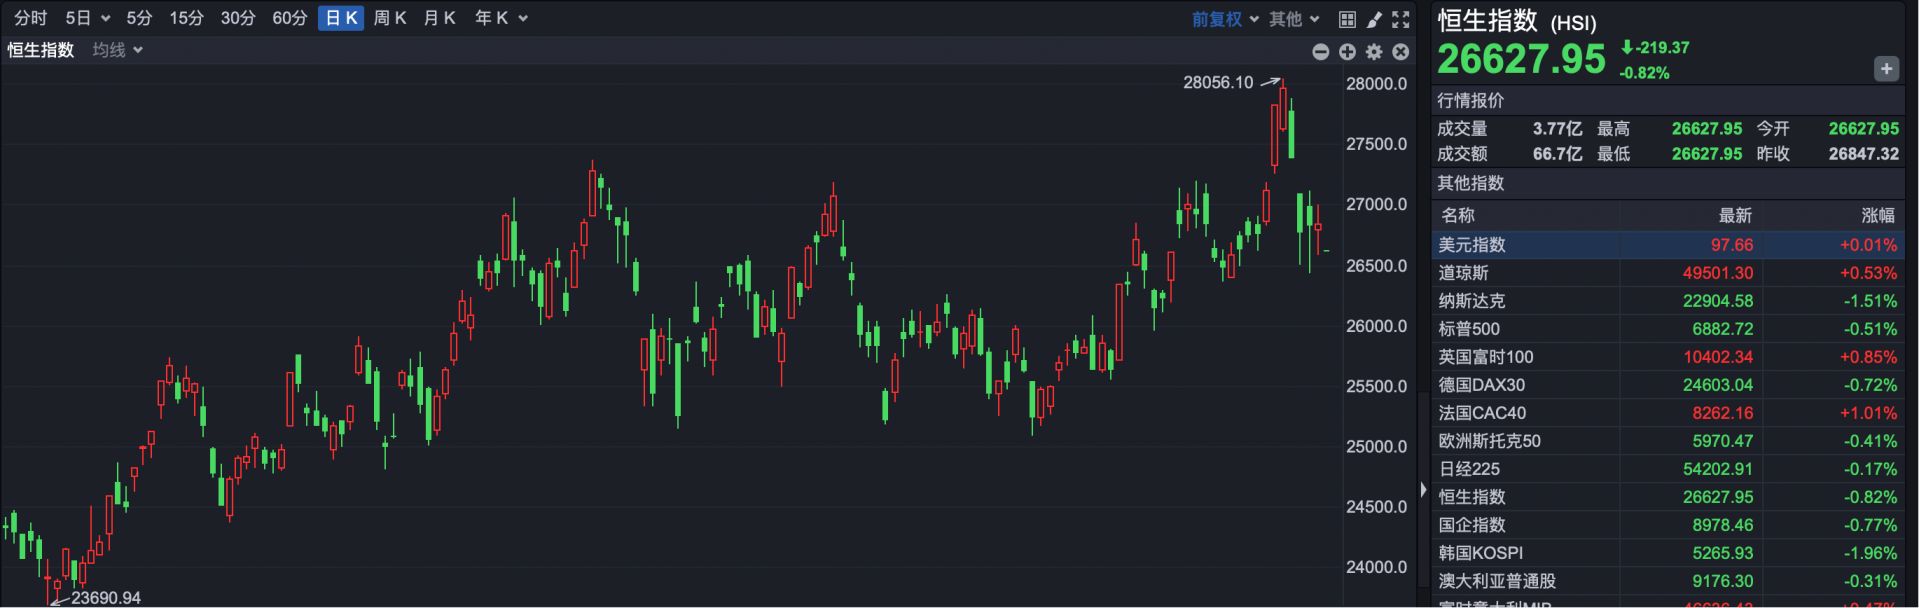Open the grid layout icon
The width and height of the screenshot is (1919, 608).
[x=1347, y=19]
